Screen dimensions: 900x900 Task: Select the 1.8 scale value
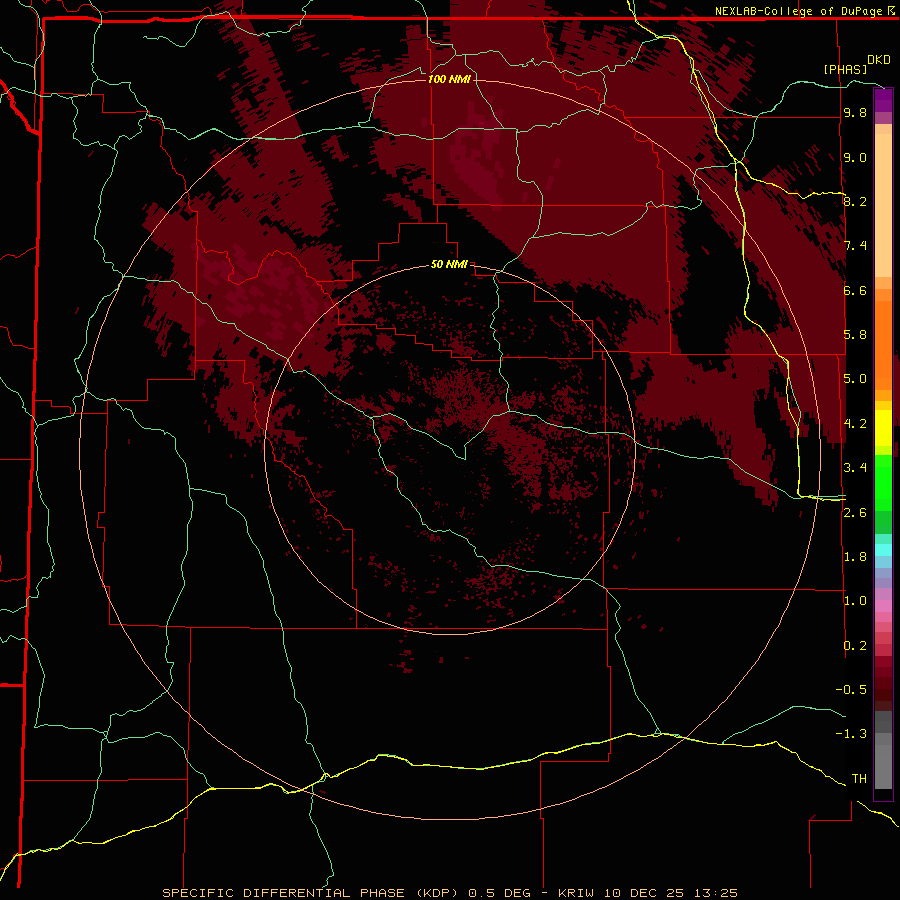(x=855, y=557)
